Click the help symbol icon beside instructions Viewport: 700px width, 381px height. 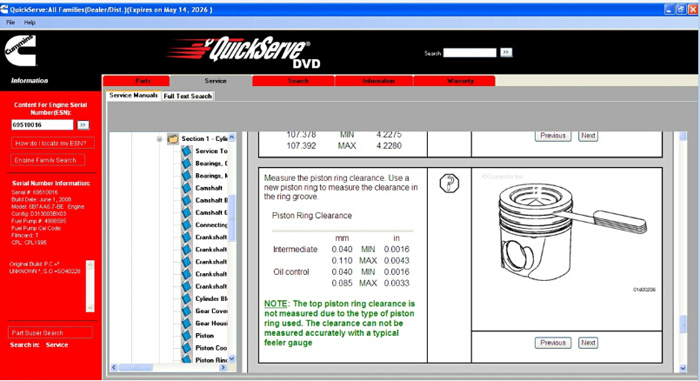click(449, 183)
